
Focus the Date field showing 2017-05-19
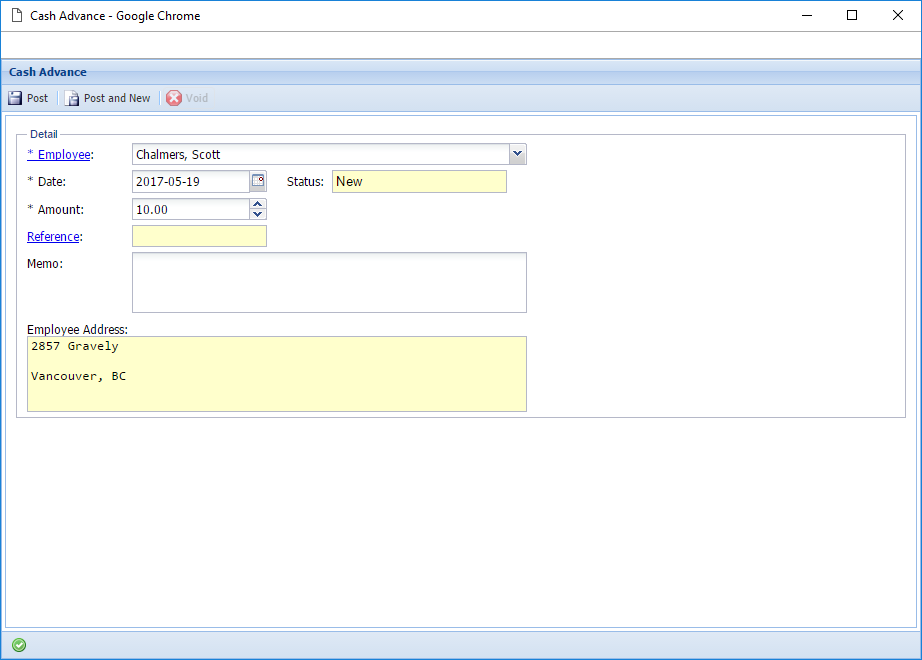190,181
